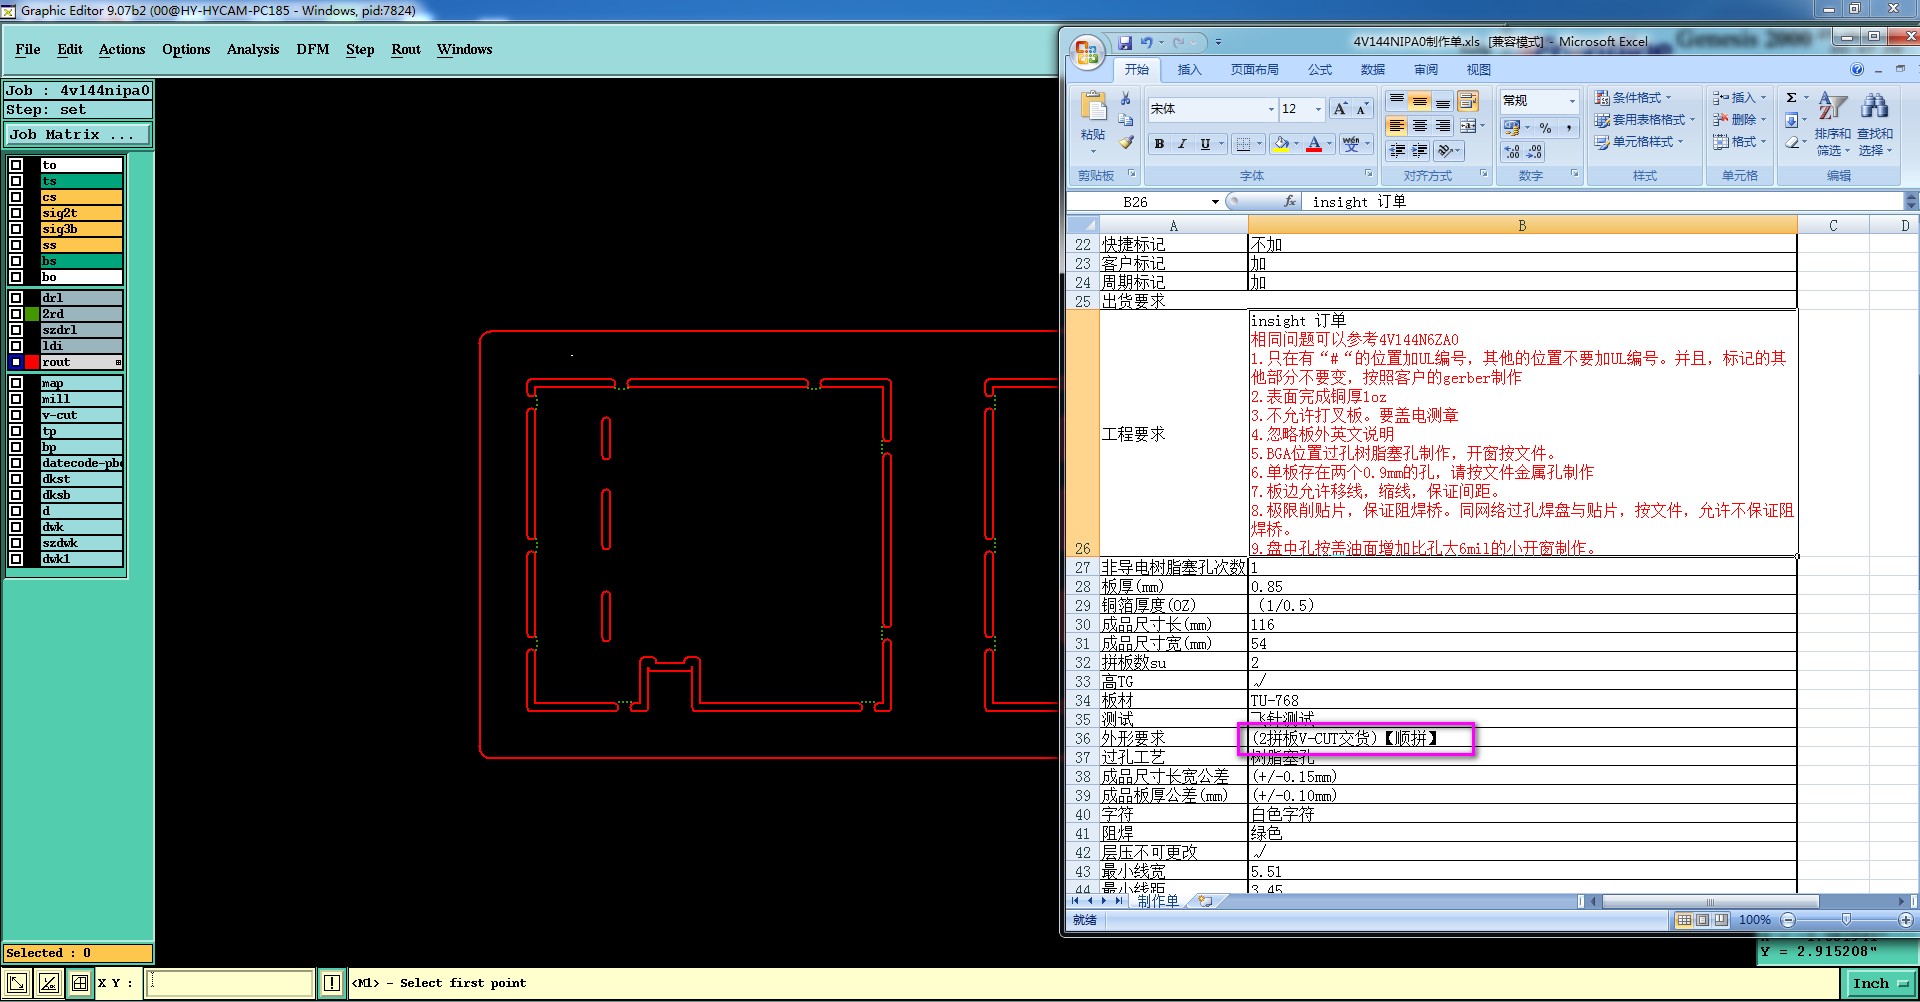Toggle display of the 'cs' layer
The height and width of the screenshot is (1002, 1920).
pos(16,197)
